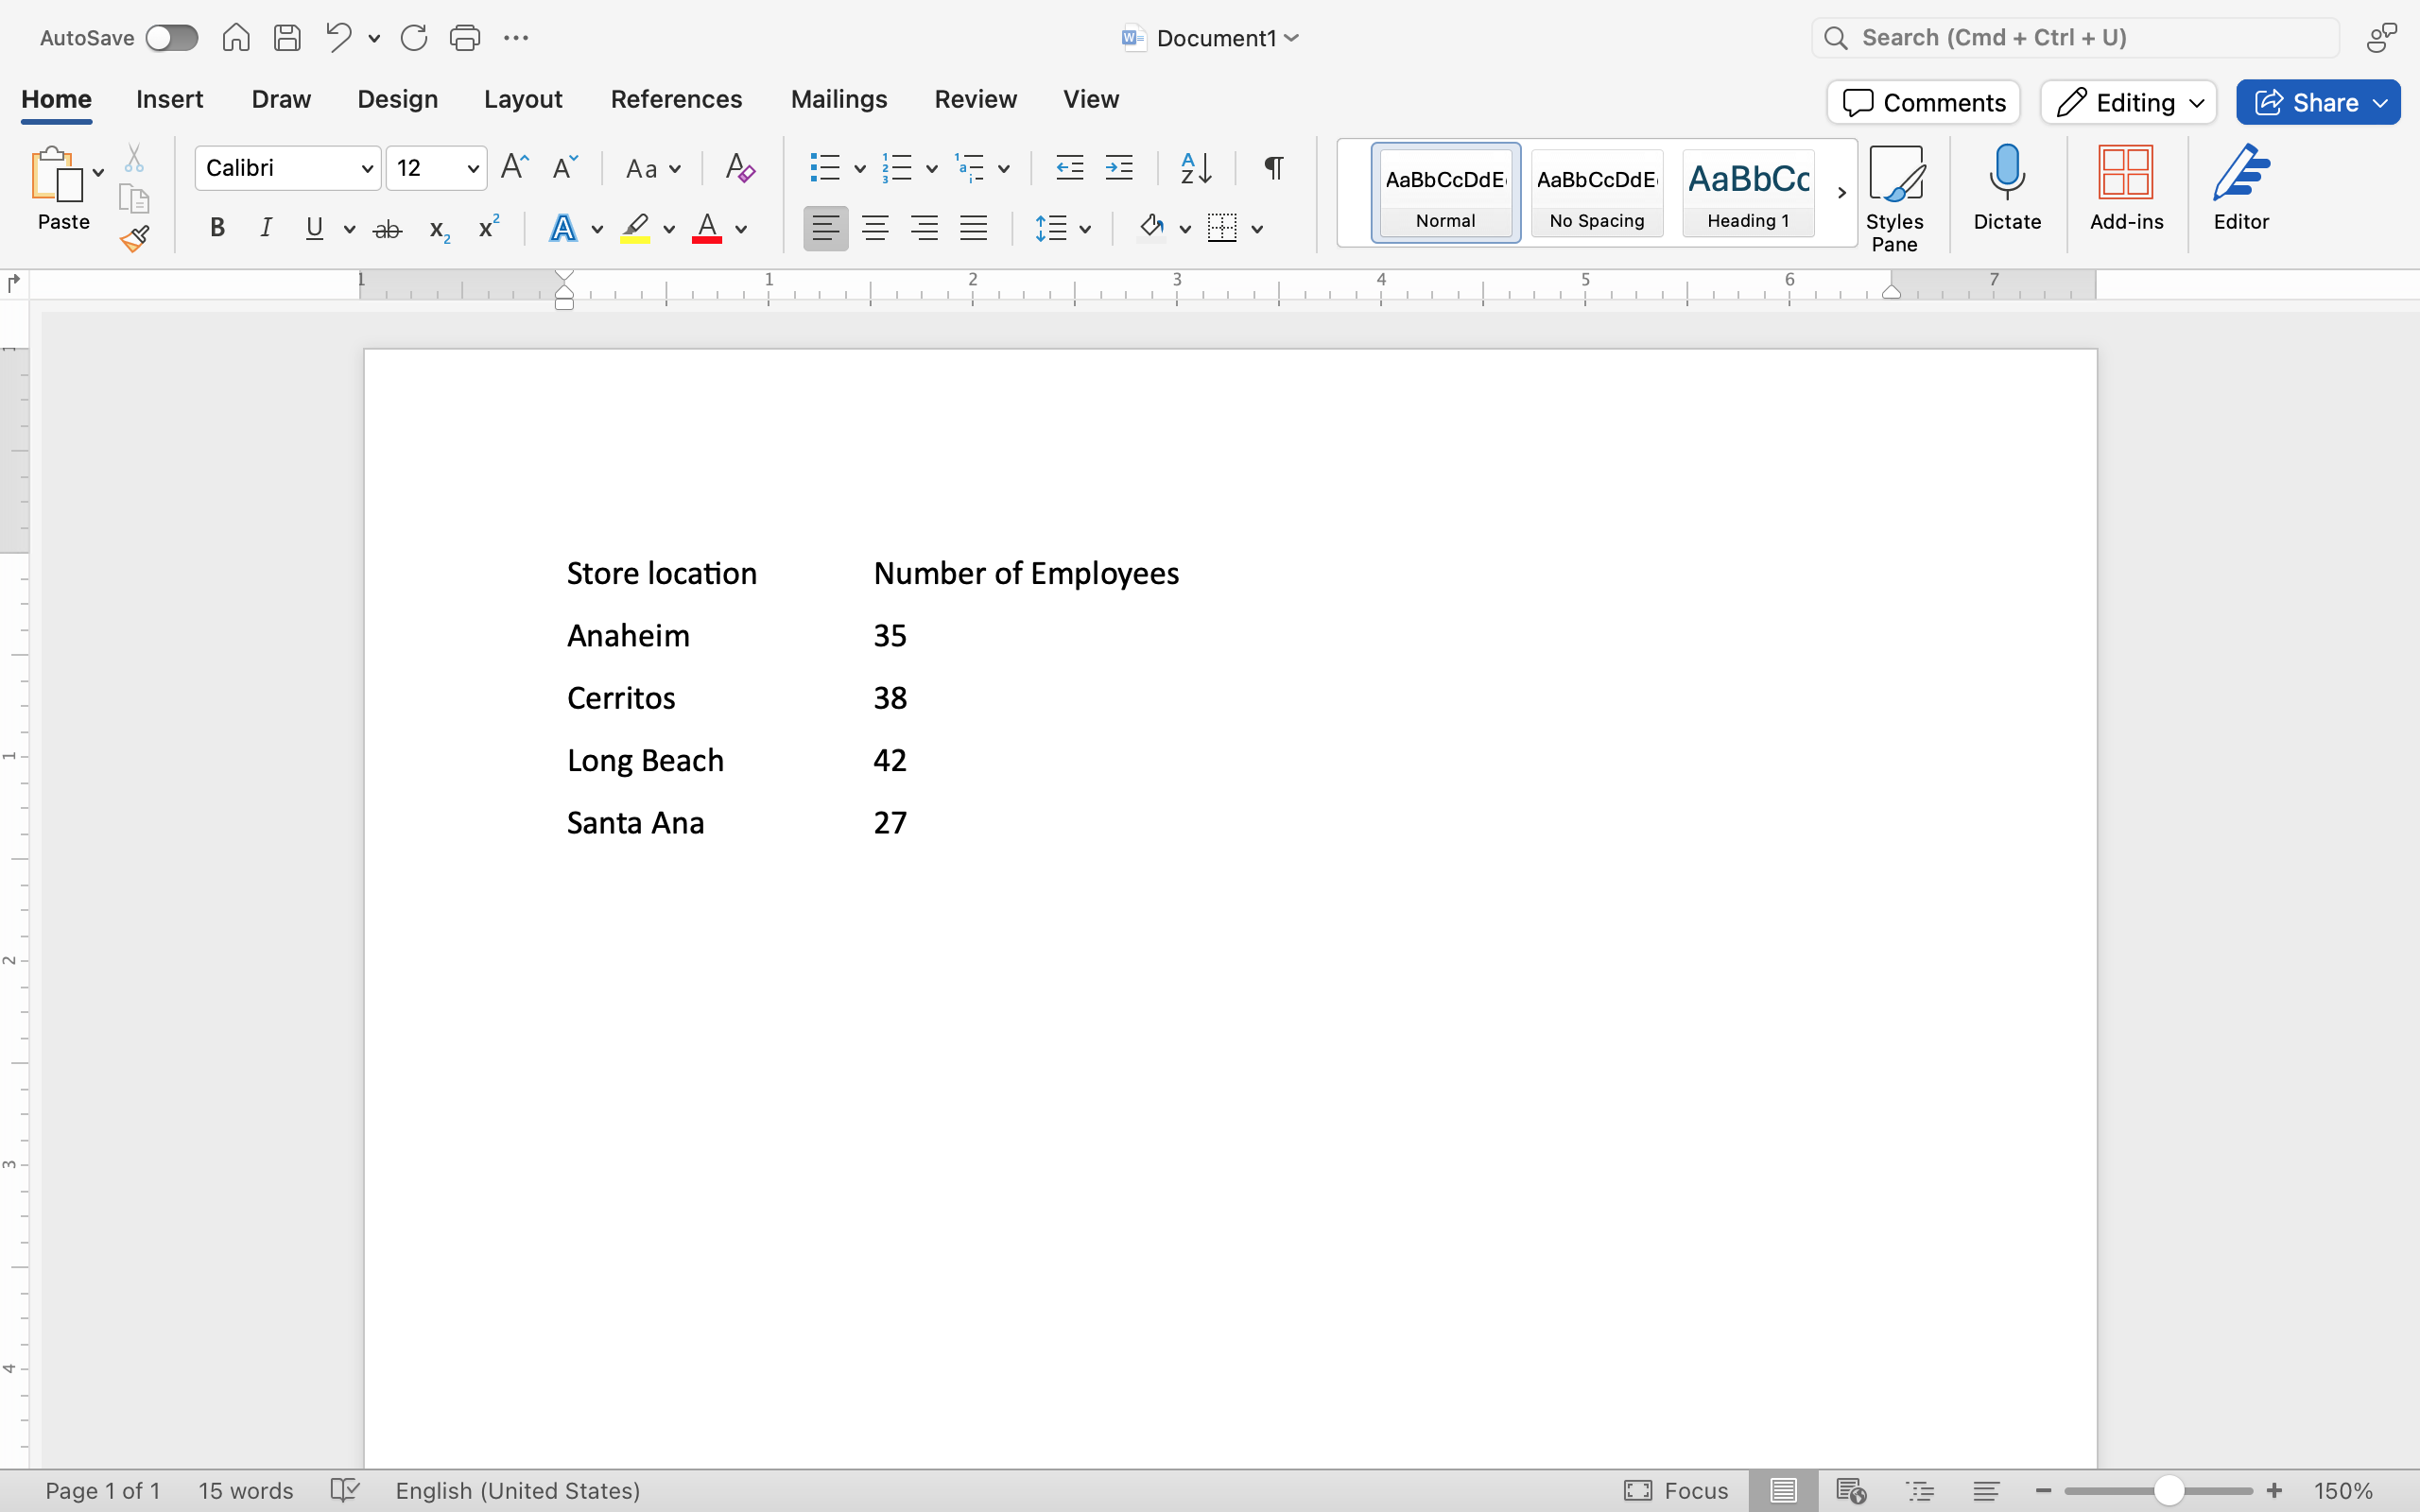Toggle Superscript formatting

pyautogui.click(x=488, y=227)
